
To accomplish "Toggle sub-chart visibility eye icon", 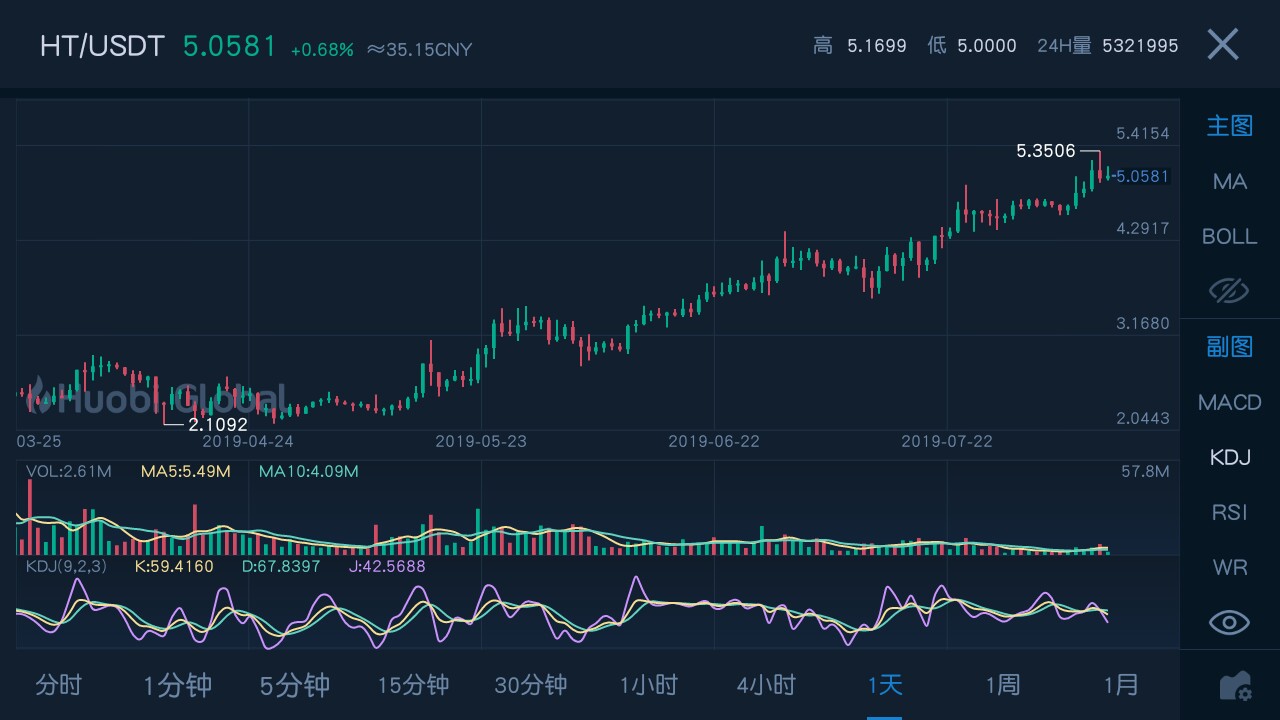I will [x=1229, y=622].
